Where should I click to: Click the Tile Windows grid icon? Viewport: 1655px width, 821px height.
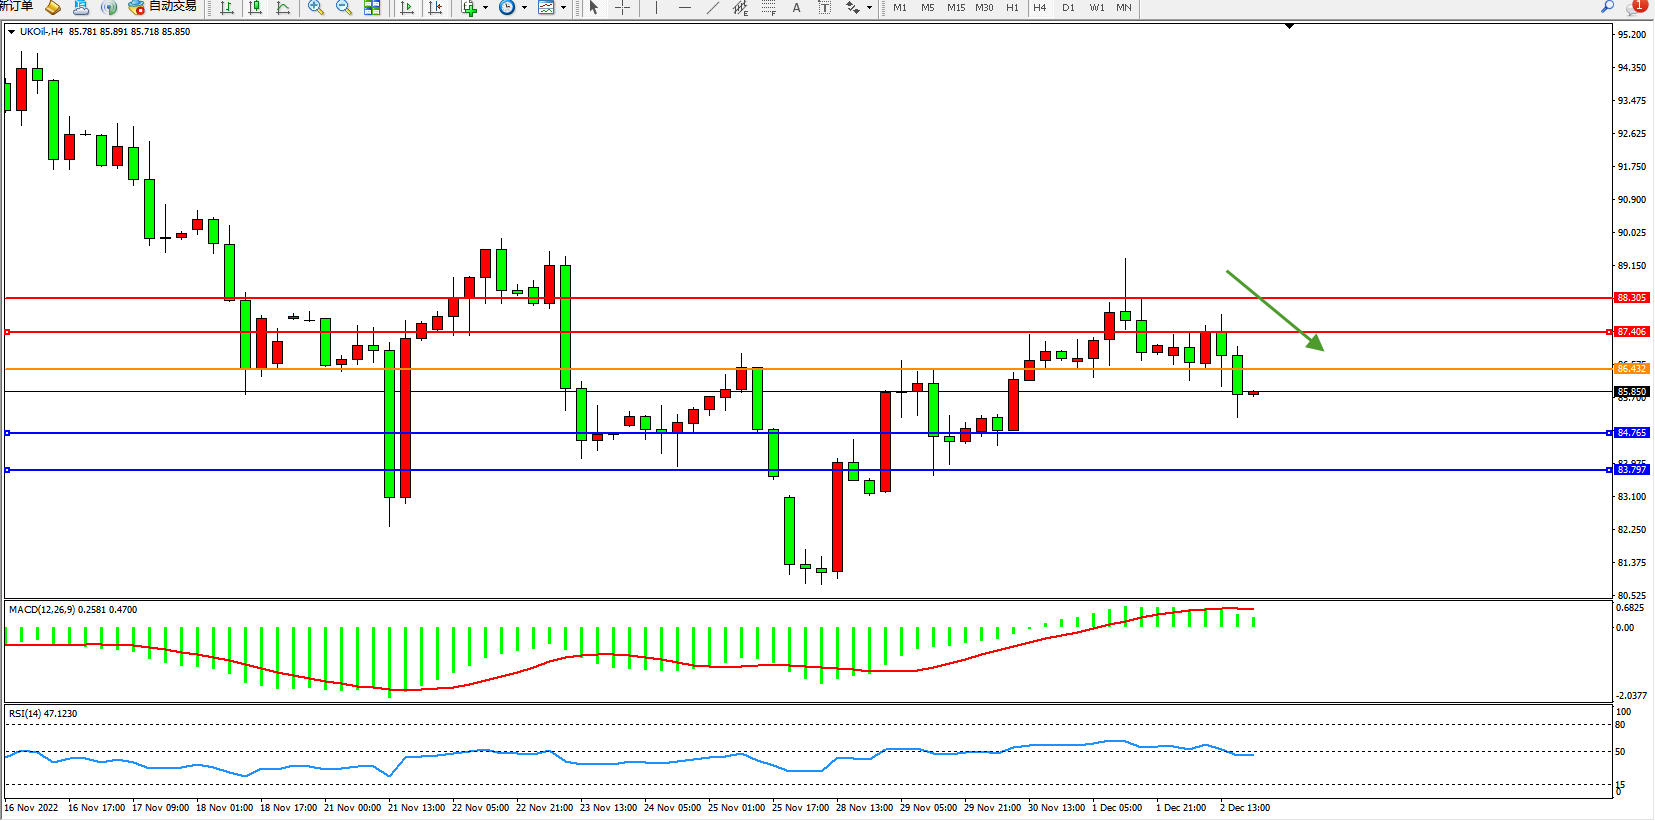point(372,8)
